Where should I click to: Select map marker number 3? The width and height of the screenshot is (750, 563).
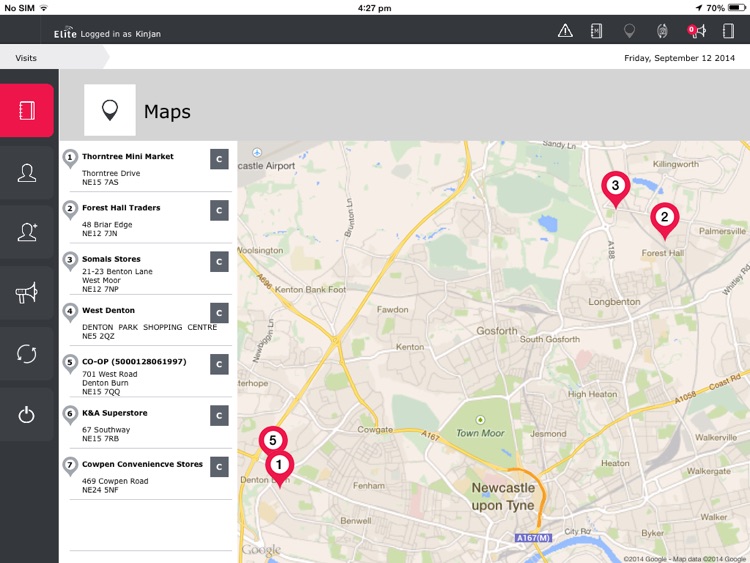[x=616, y=189]
